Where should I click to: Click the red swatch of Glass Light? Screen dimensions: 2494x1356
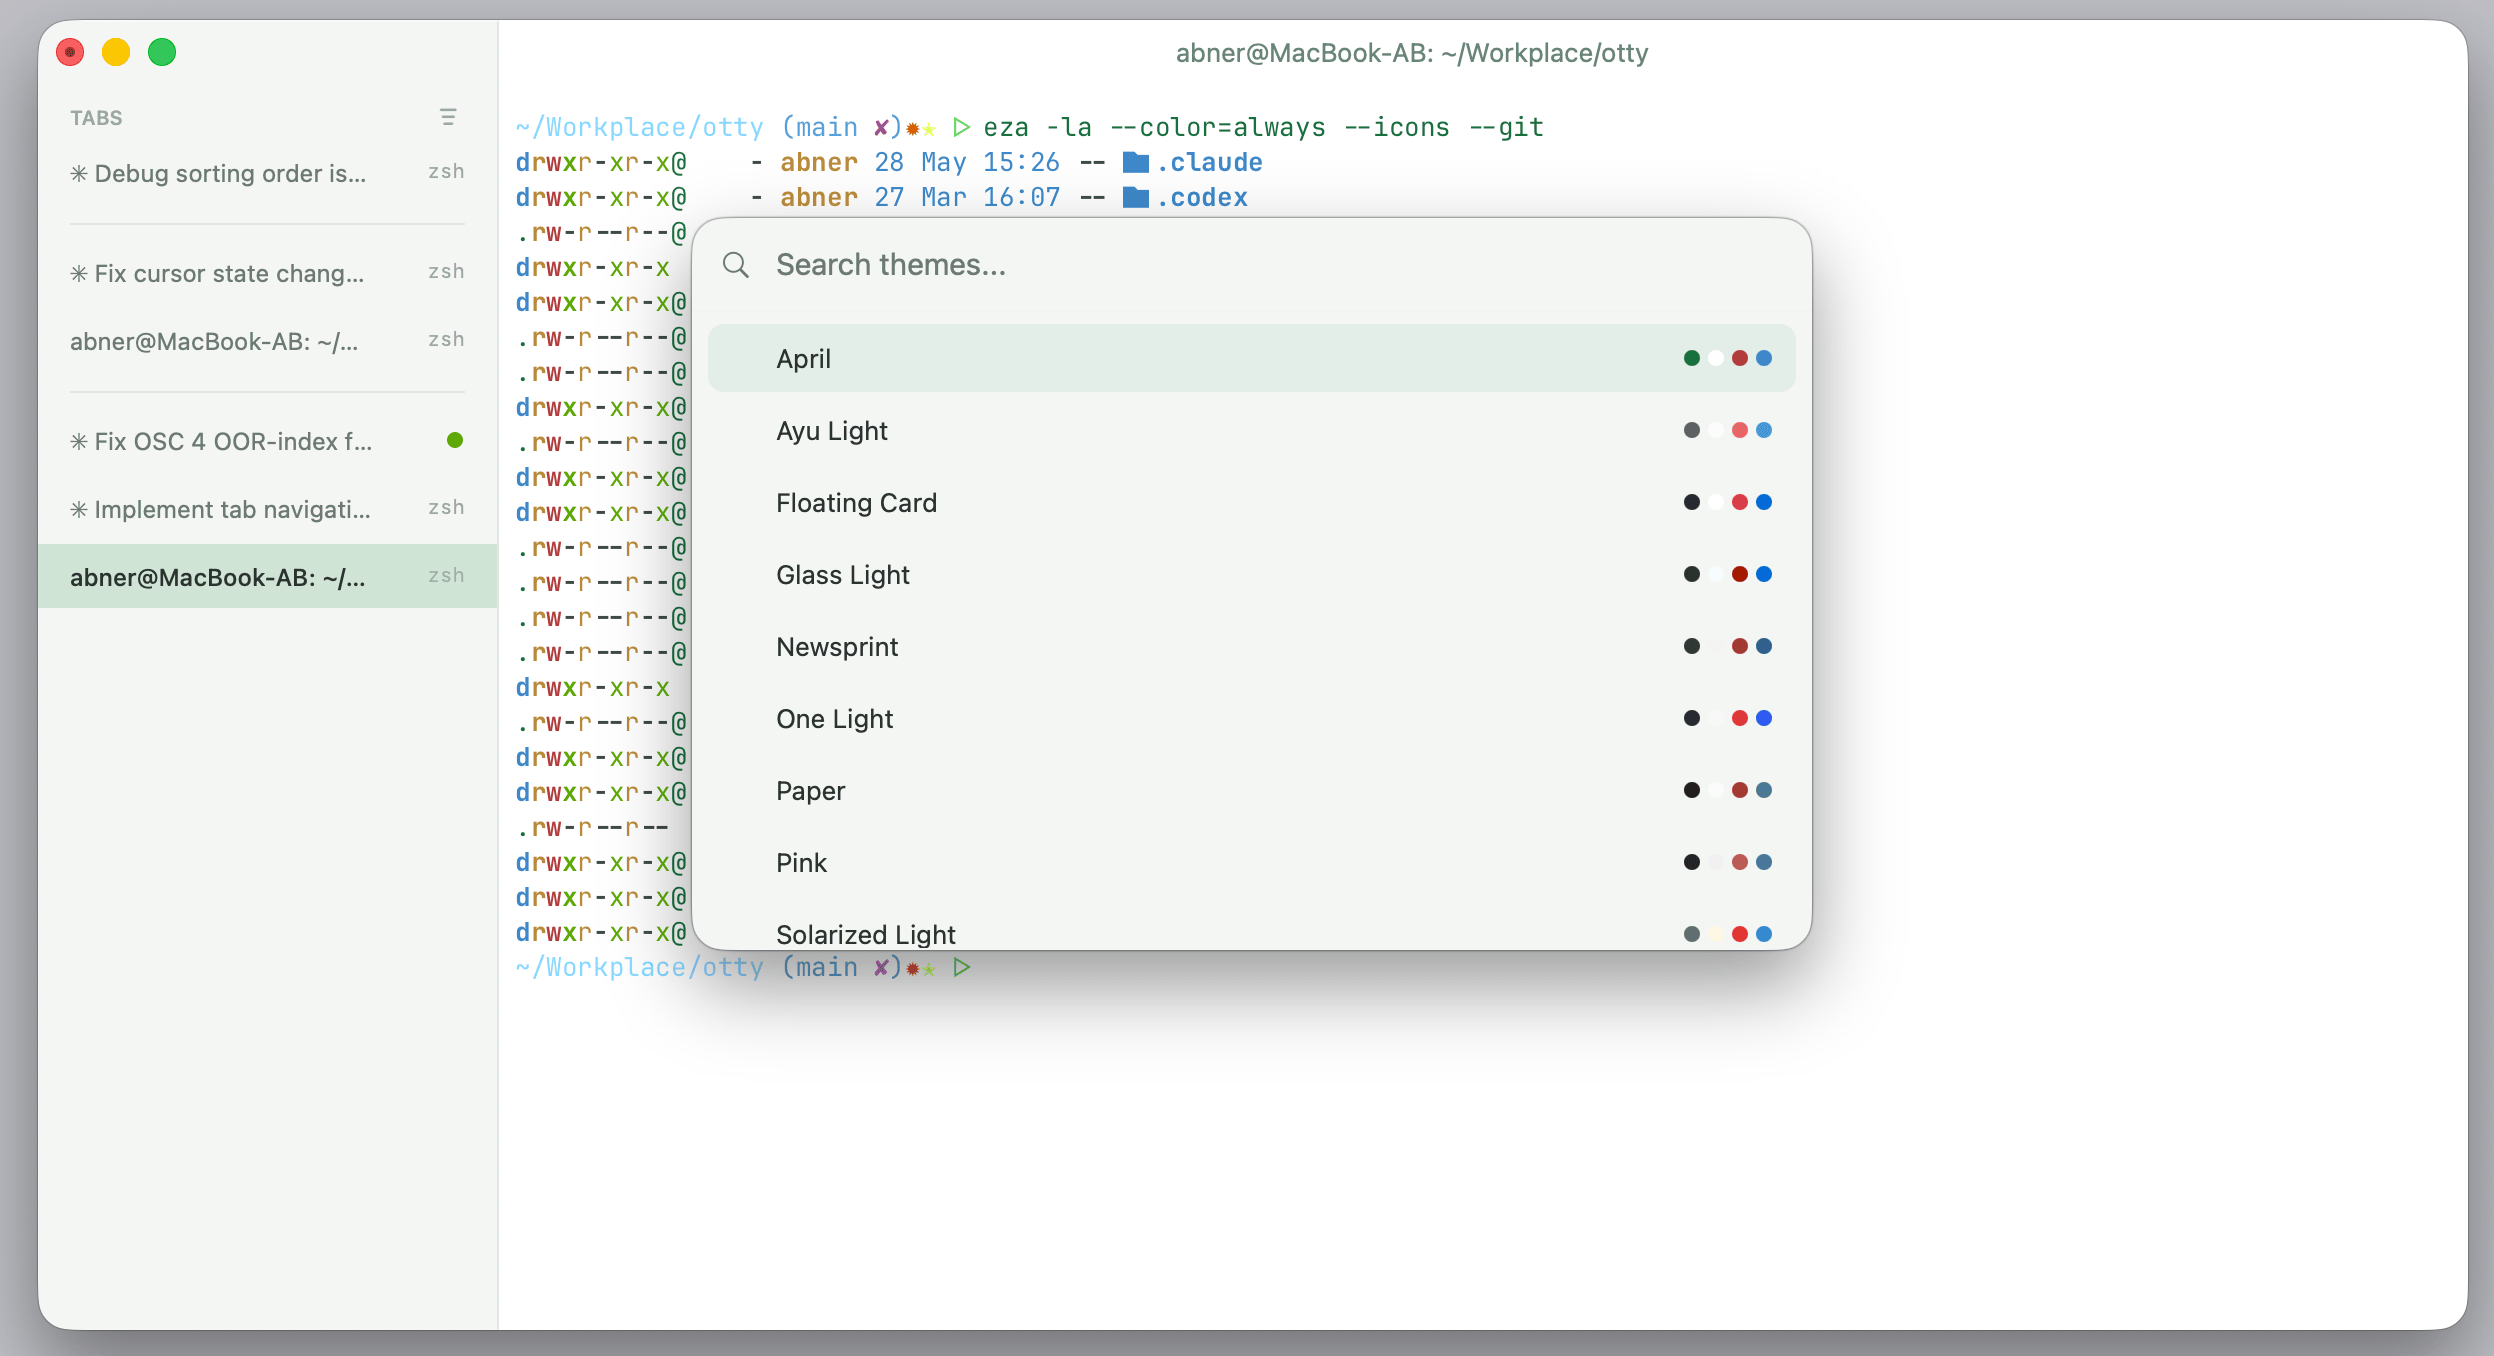(1740, 574)
